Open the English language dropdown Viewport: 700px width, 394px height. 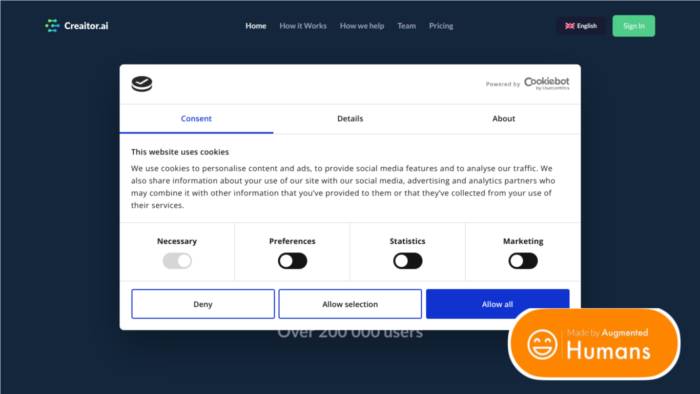(581, 26)
